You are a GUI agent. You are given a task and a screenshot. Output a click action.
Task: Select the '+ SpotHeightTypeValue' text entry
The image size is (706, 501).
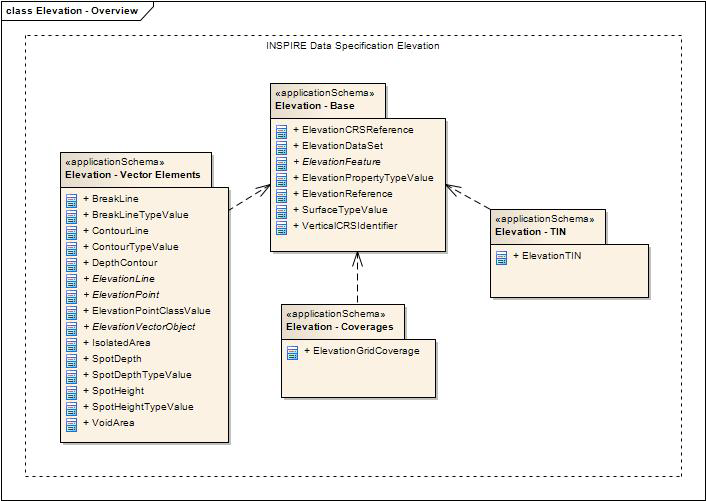click(139, 406)
